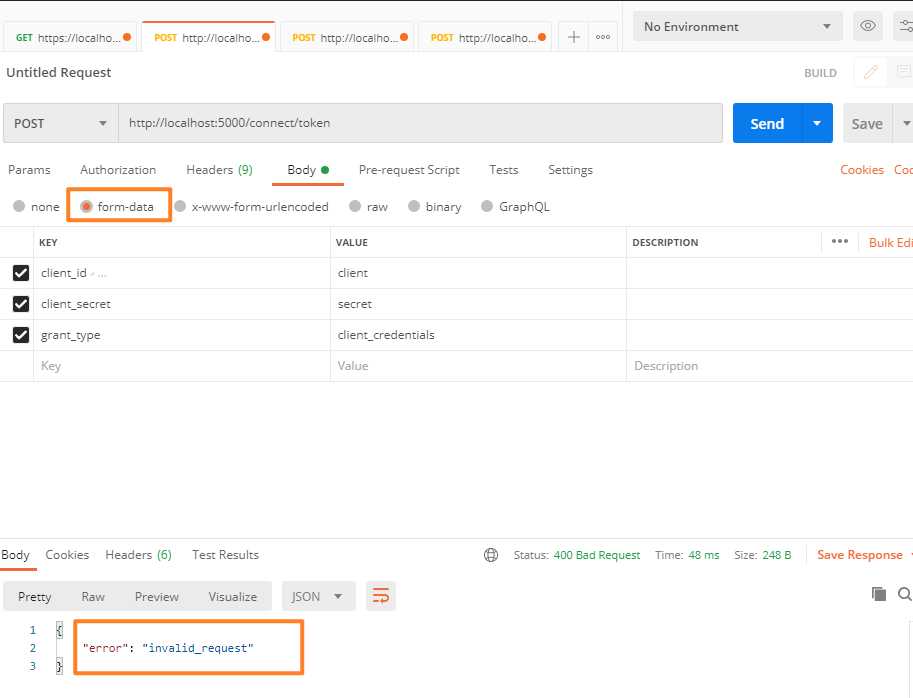Open the column options ellipsis near Bulk Edit
The image size is (913, 698).
point(840,242)
